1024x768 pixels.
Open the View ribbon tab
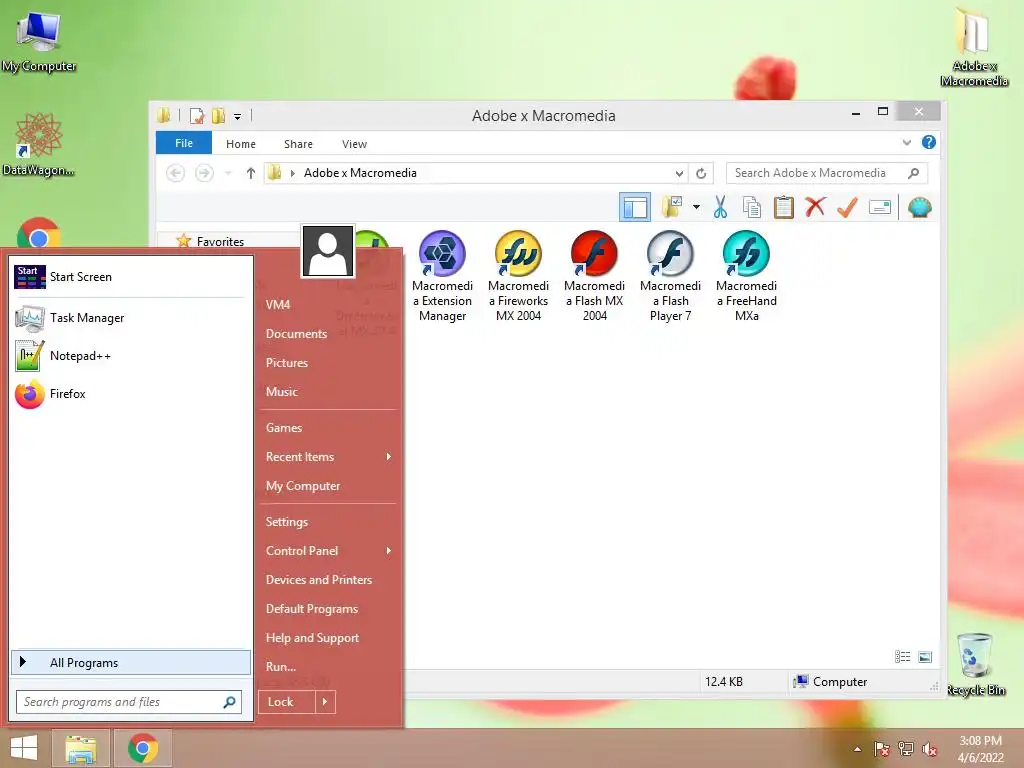pyautogui.click(x=355, y=144)
